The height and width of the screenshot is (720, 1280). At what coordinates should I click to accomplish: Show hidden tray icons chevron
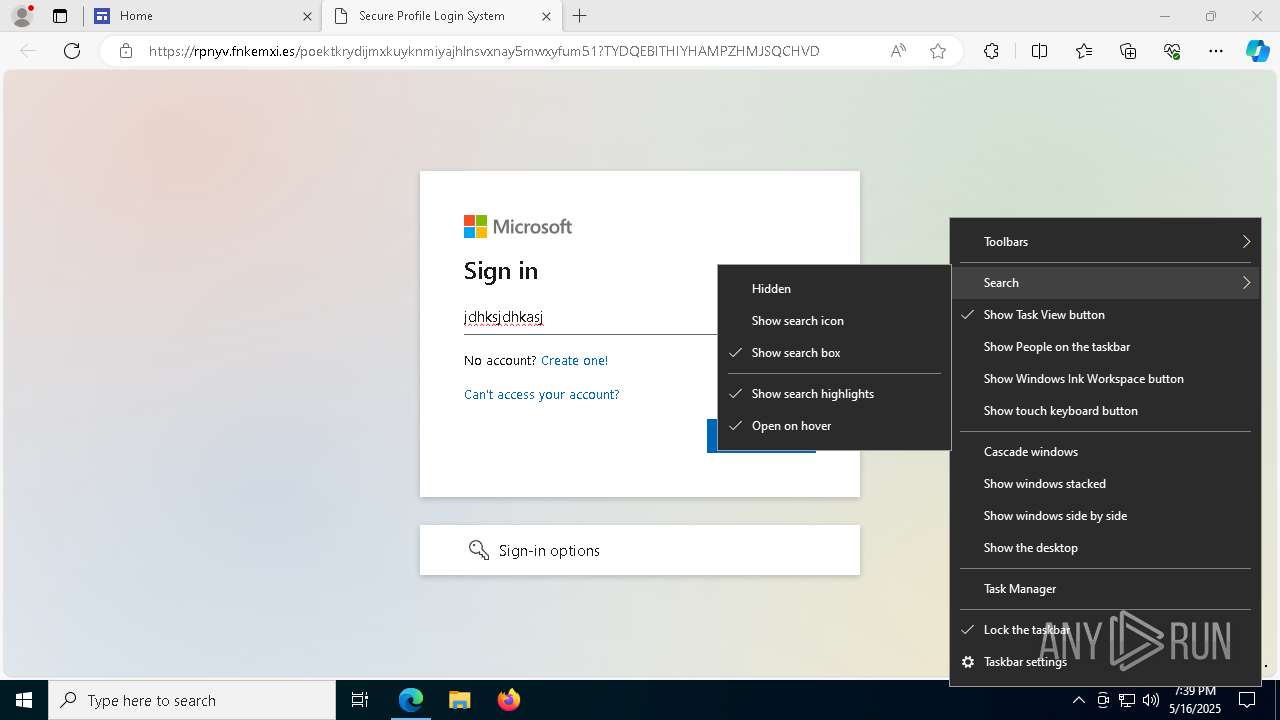(x=1078, y=700)
